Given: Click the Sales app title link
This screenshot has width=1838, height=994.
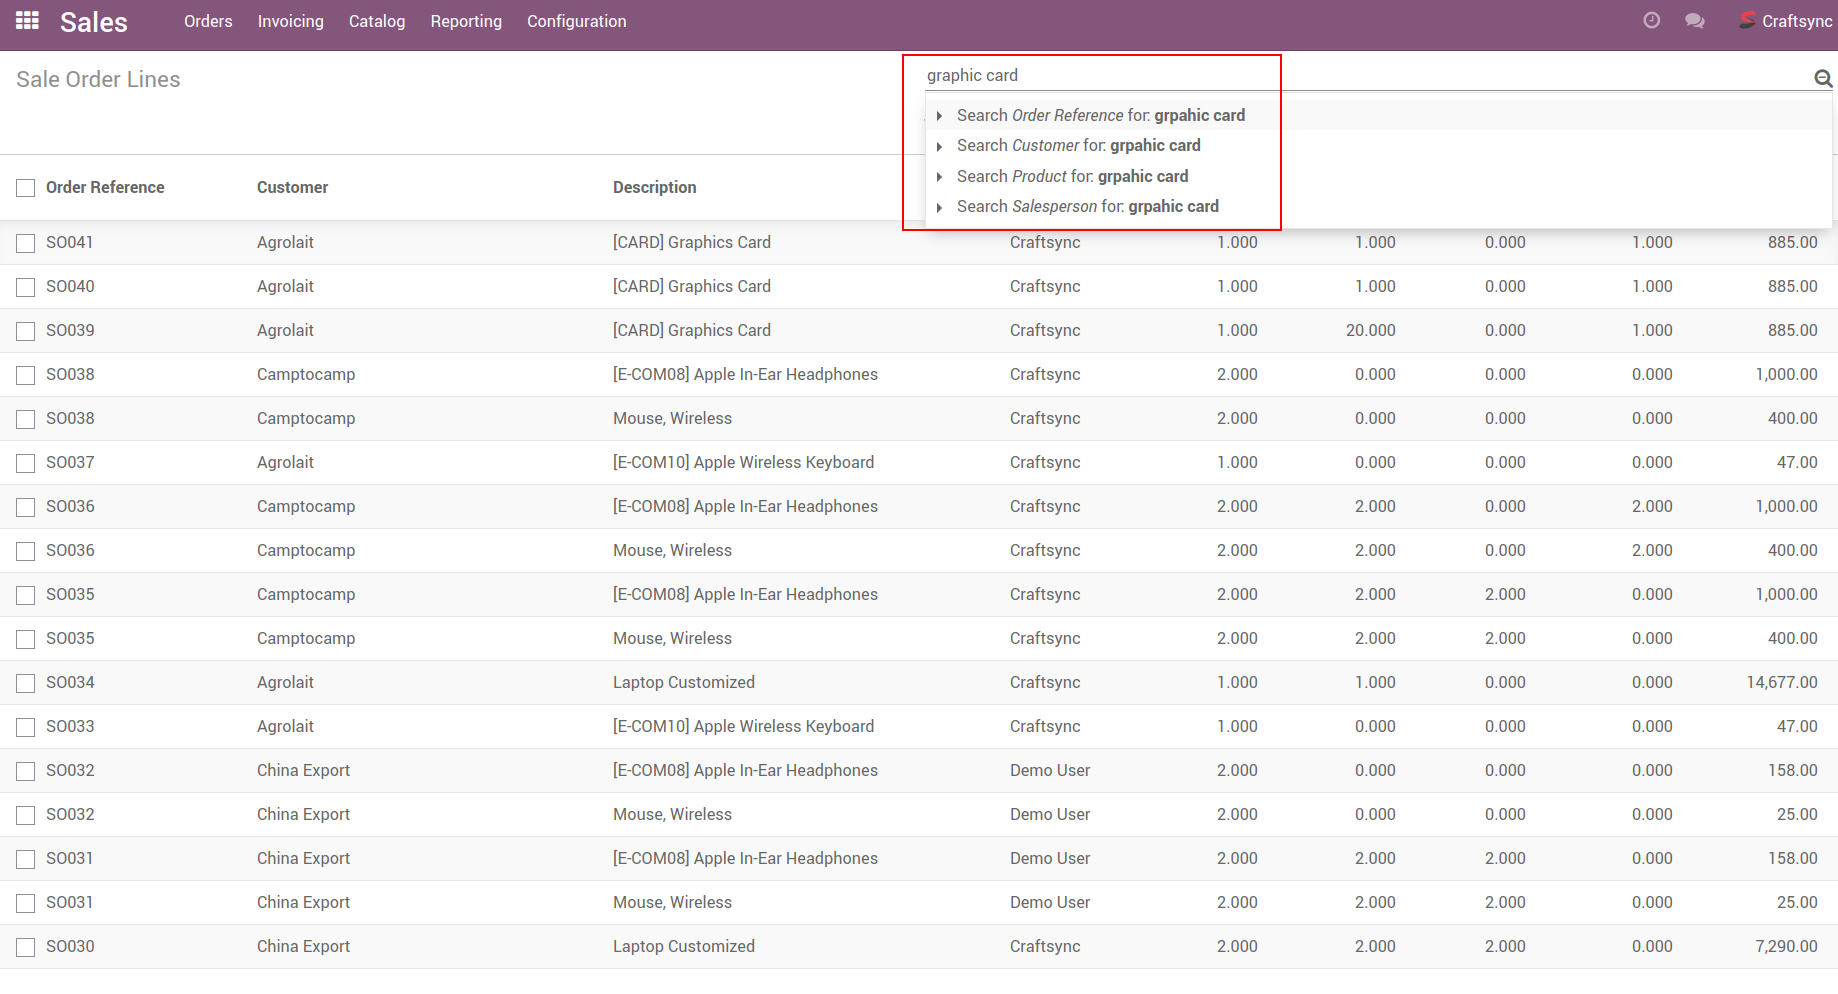Looking at the screenshot, I should click(93, 22).
